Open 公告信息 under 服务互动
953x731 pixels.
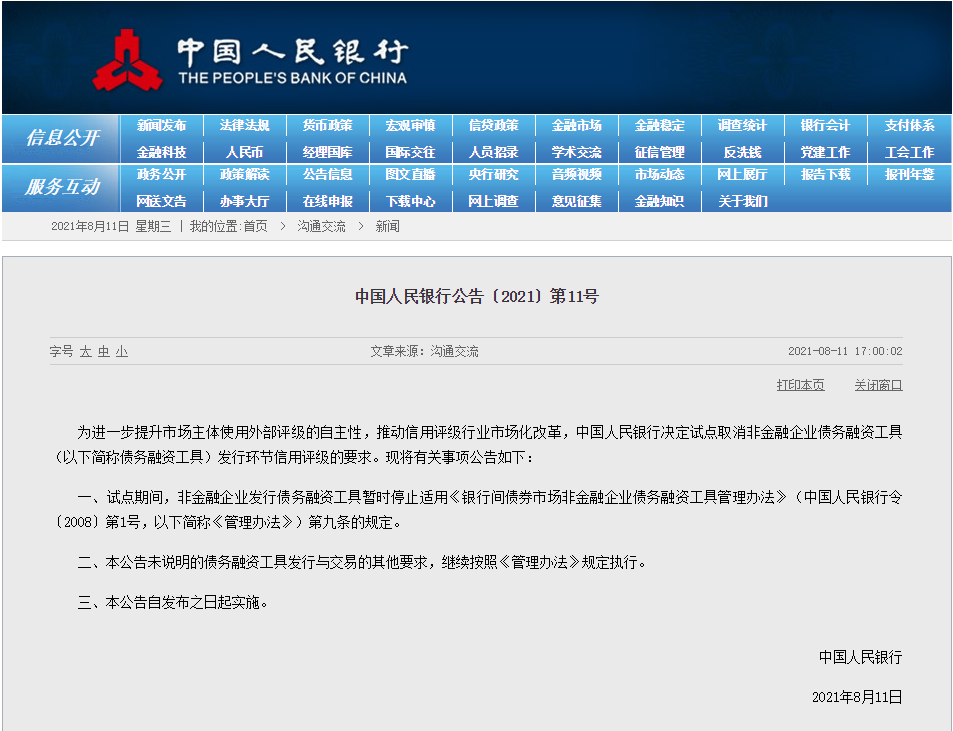tap(328, 175)
